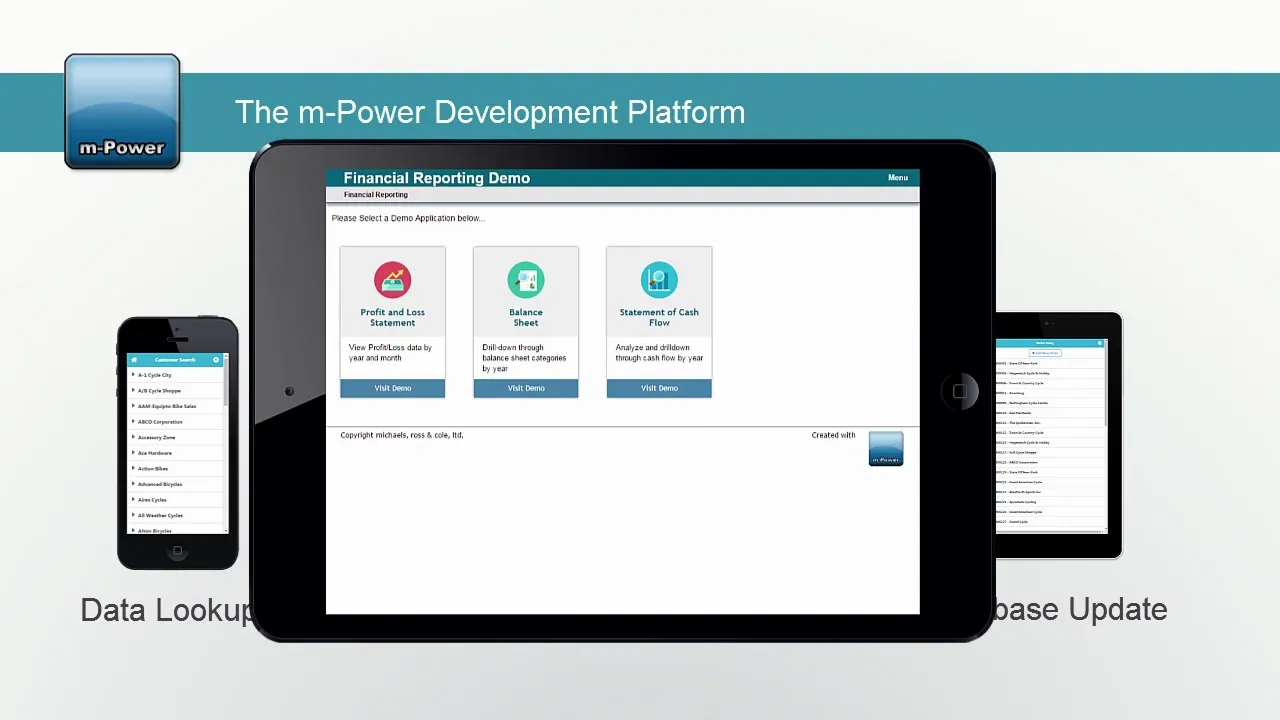This screenshot has height=720, width=1280.
Task: Expand AAM-Equipto Bike Sales row
Action: 175,406
